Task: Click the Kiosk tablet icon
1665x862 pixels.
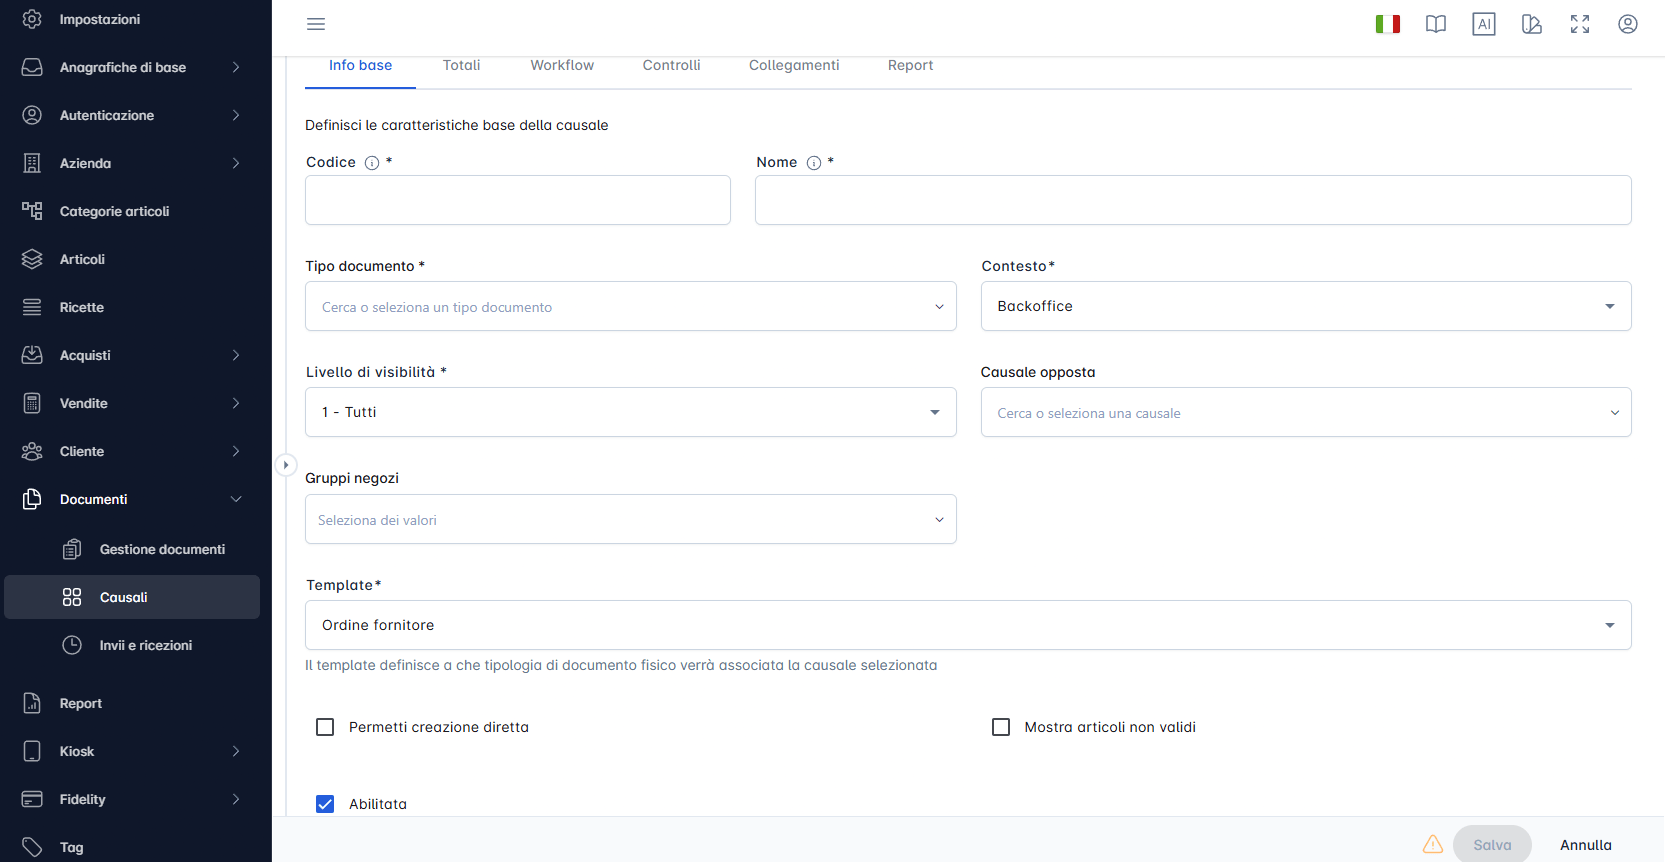Action: (x=32, y=751)
